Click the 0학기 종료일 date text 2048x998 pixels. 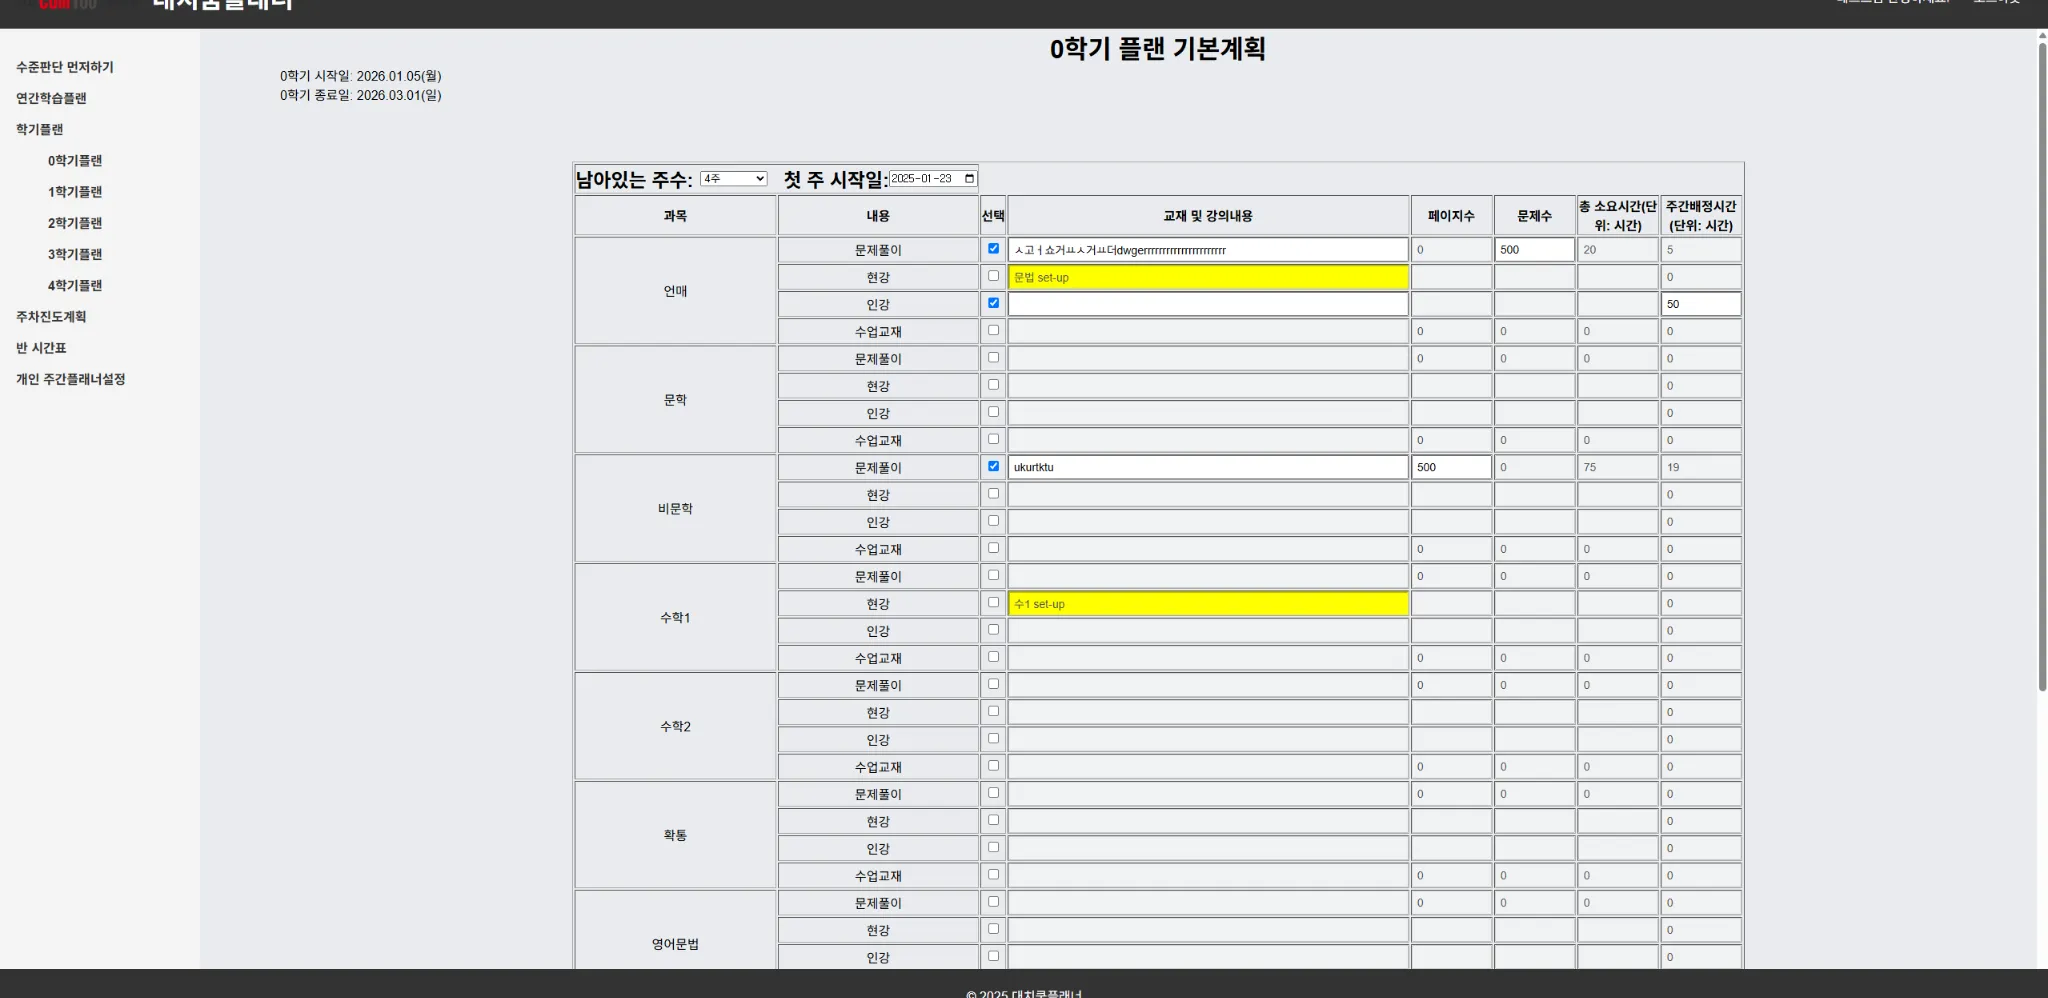(361, 95)
